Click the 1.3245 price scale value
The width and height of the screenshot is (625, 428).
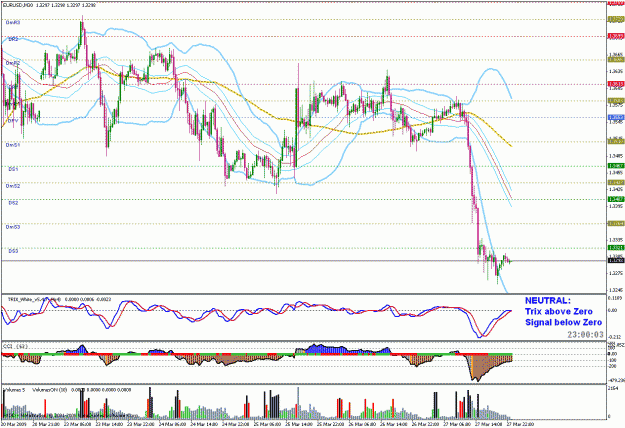(616, 290)
